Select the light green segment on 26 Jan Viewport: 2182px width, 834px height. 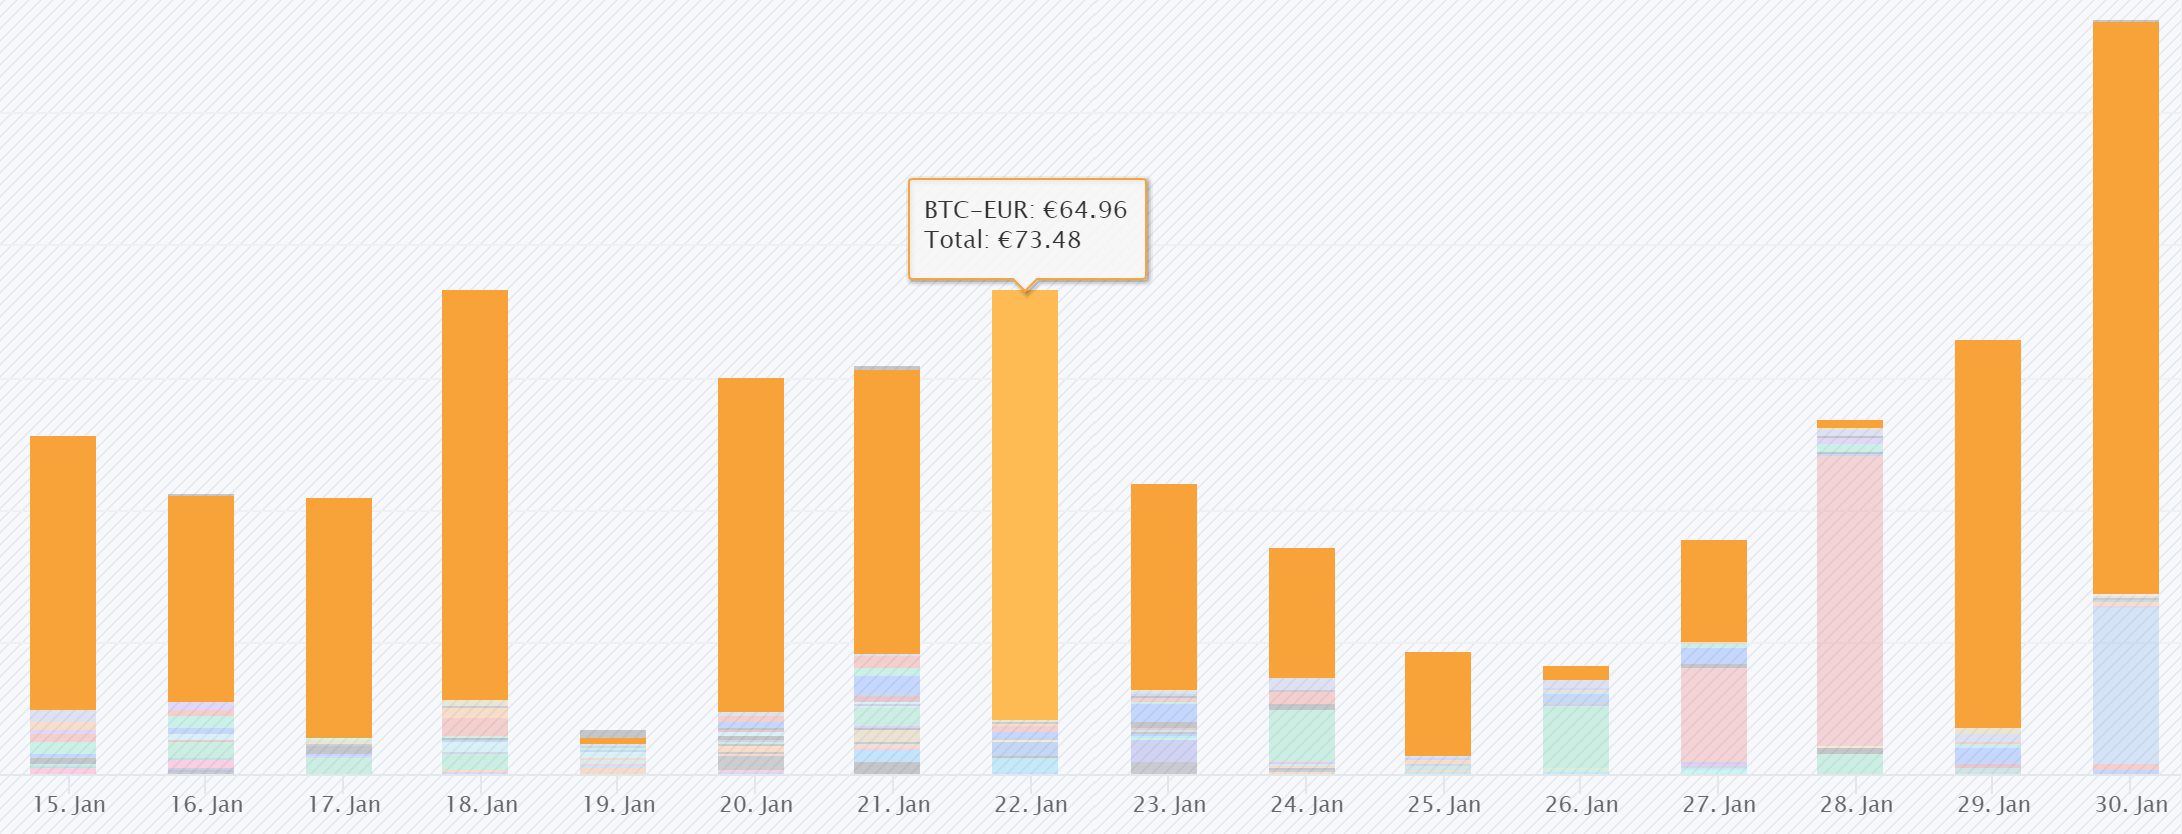click(1576, 736)
